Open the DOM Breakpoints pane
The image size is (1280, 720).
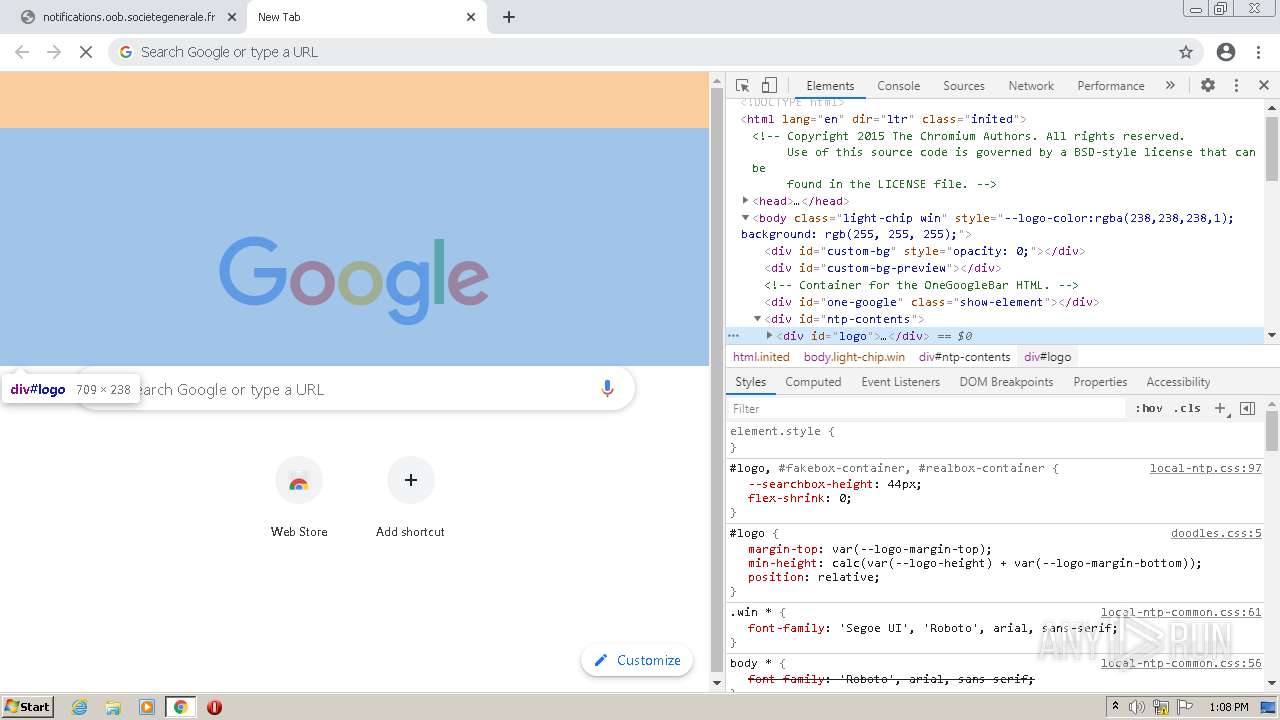click(x=1006, y=382)
